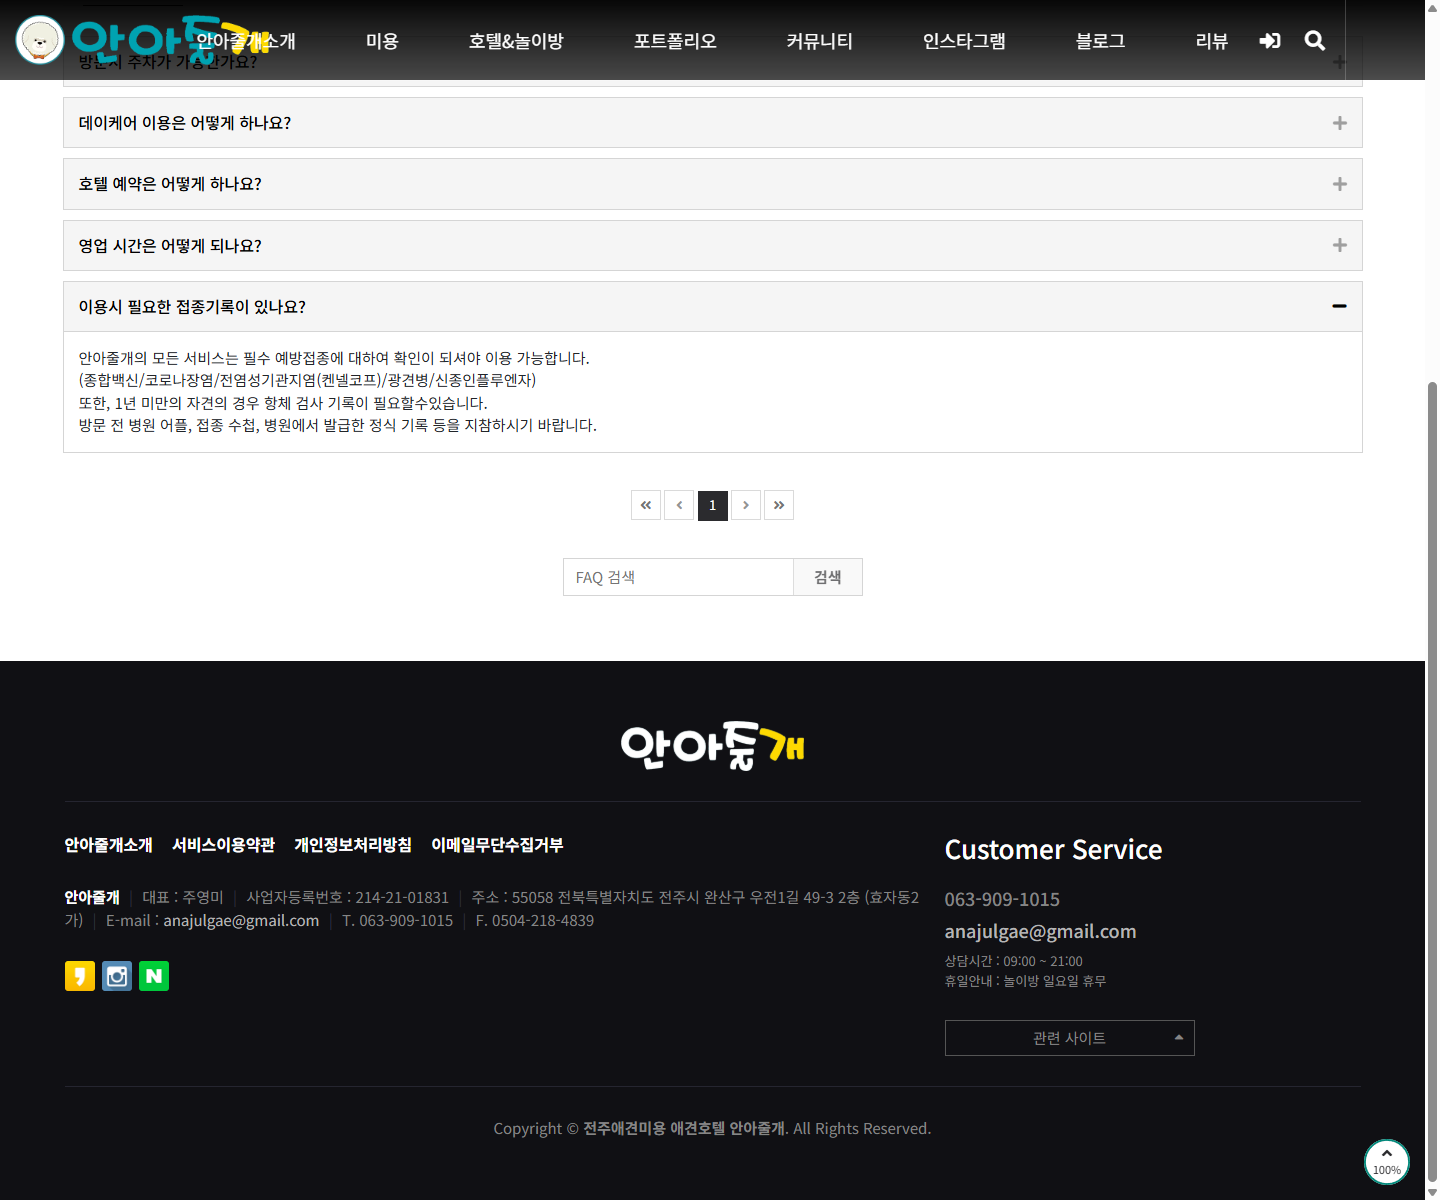Click the scroll-to-top 100% circle button

[x=1387, y=1162]
